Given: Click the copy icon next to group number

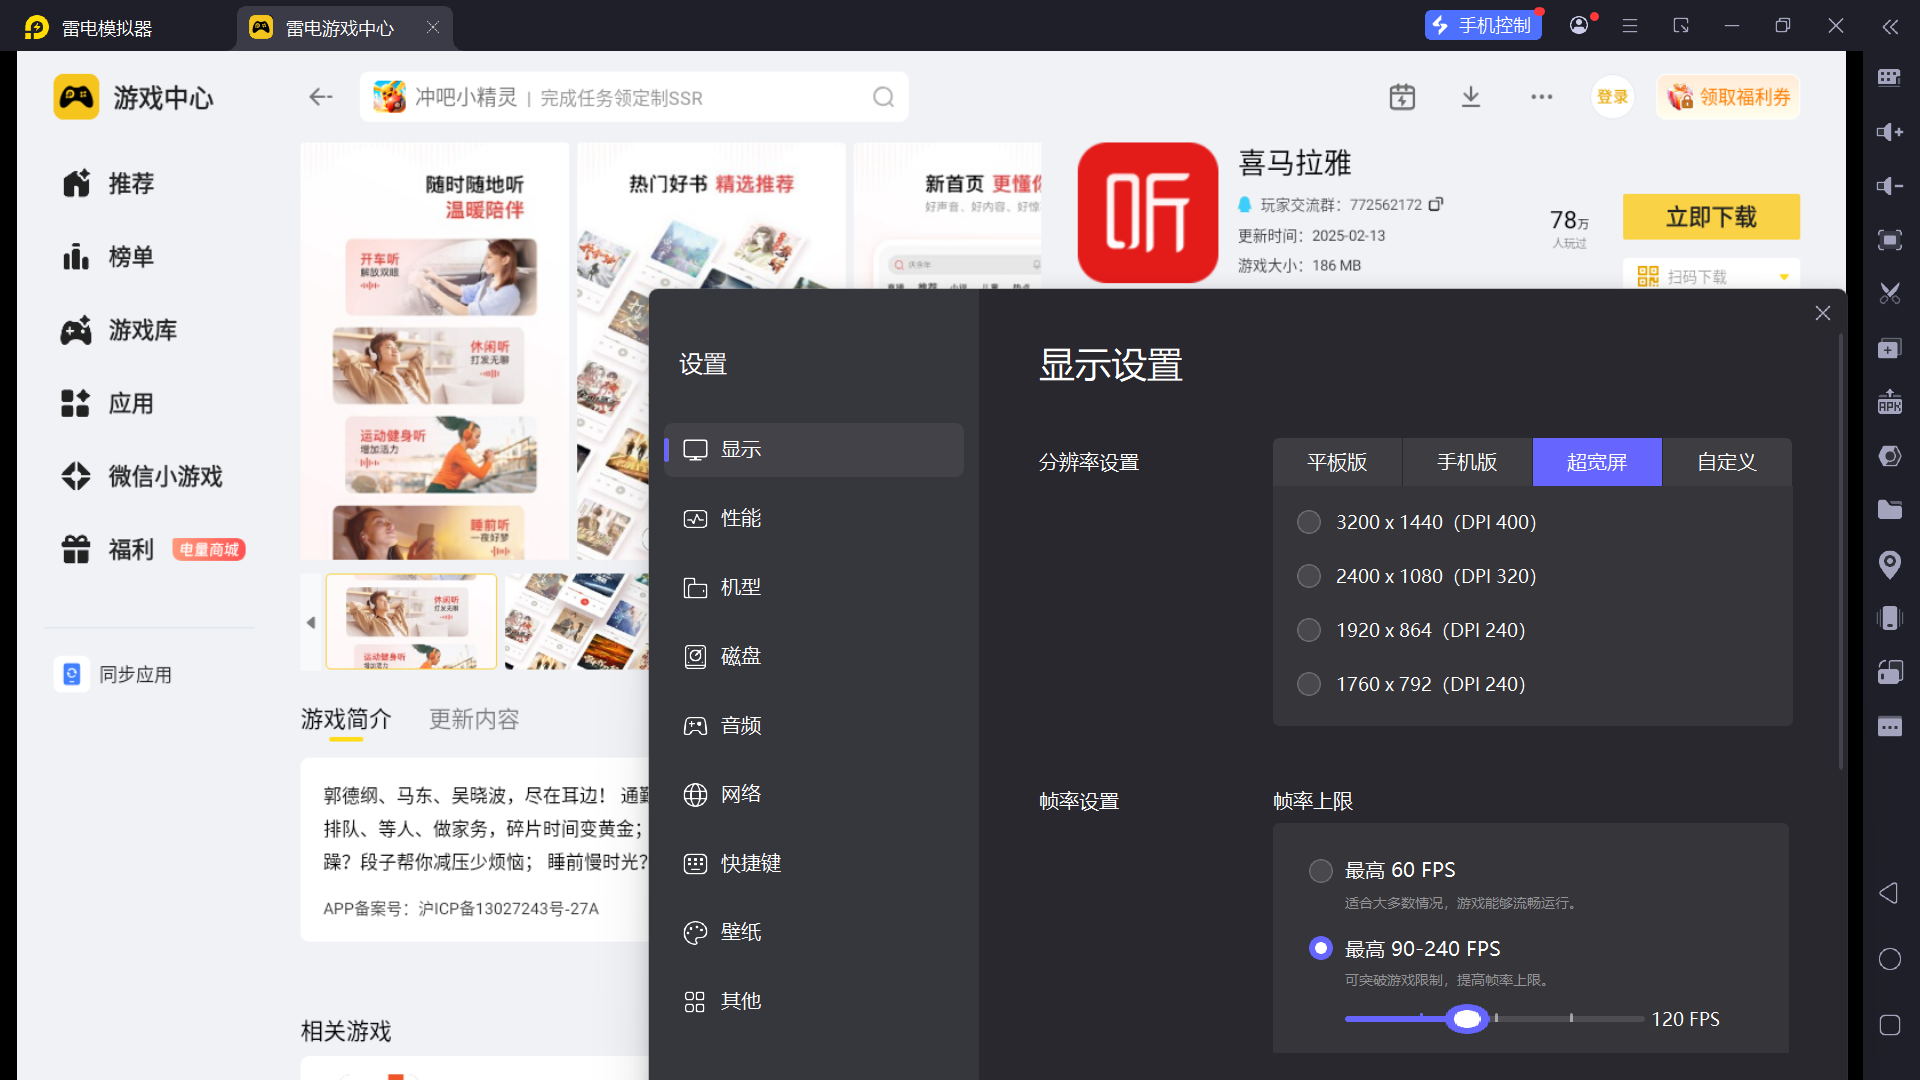Looking at the screenshot, I should pyautogui.click(x=1436, y=204).
